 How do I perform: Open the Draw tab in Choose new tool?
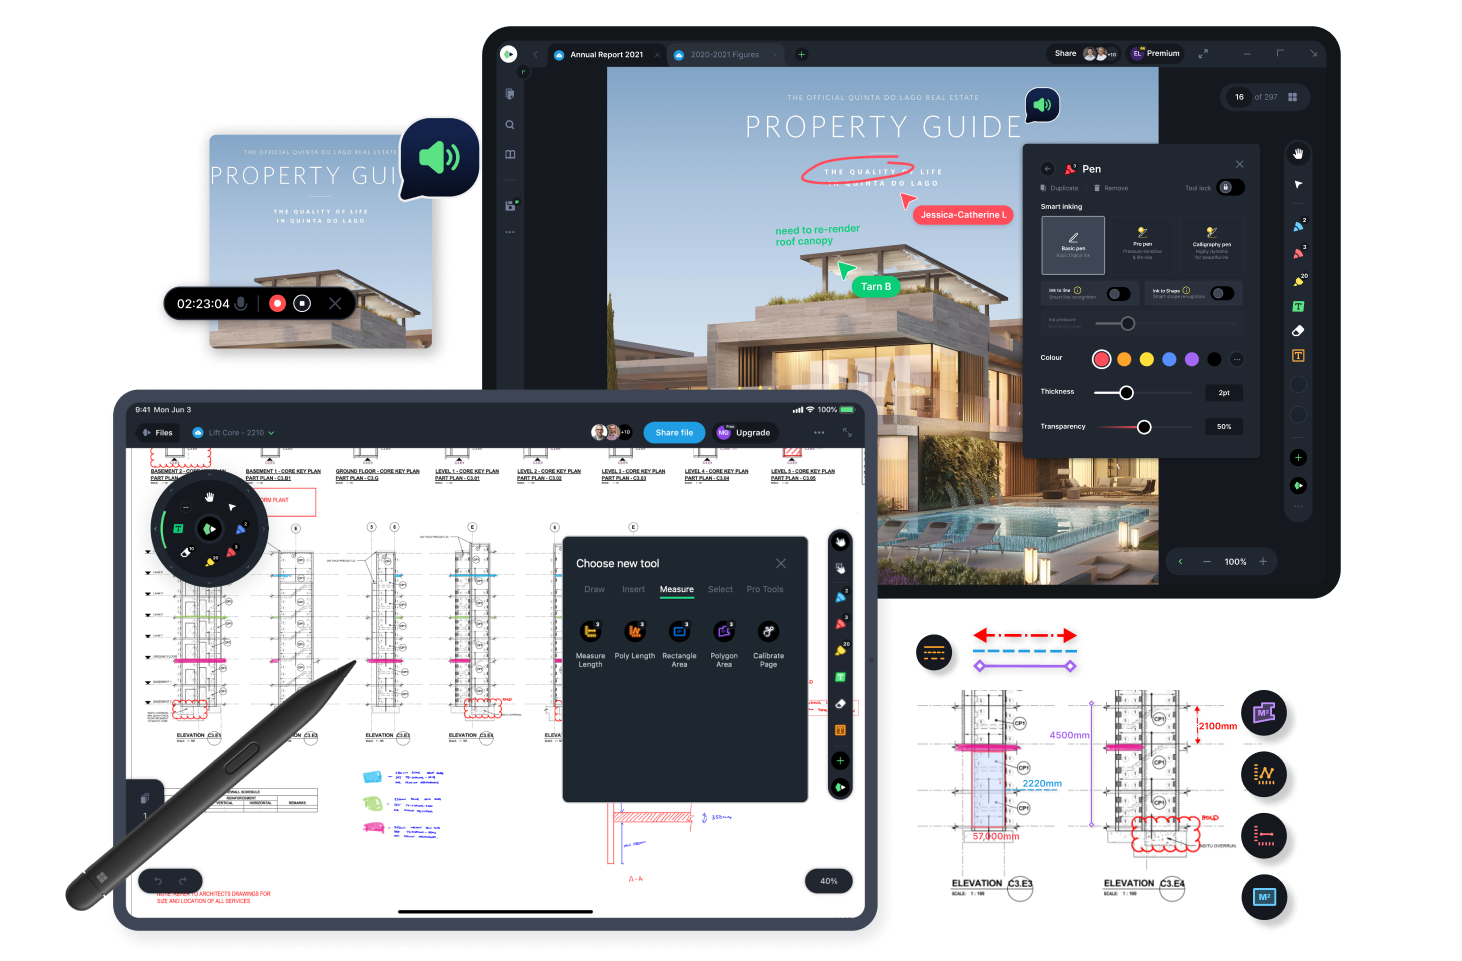pos(594,590)
